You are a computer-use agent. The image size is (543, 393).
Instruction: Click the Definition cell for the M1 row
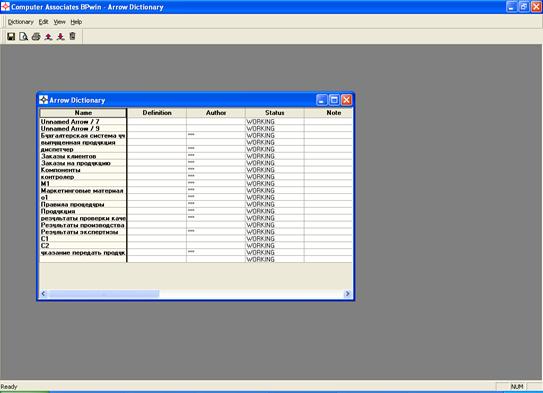tap(157, 184)
